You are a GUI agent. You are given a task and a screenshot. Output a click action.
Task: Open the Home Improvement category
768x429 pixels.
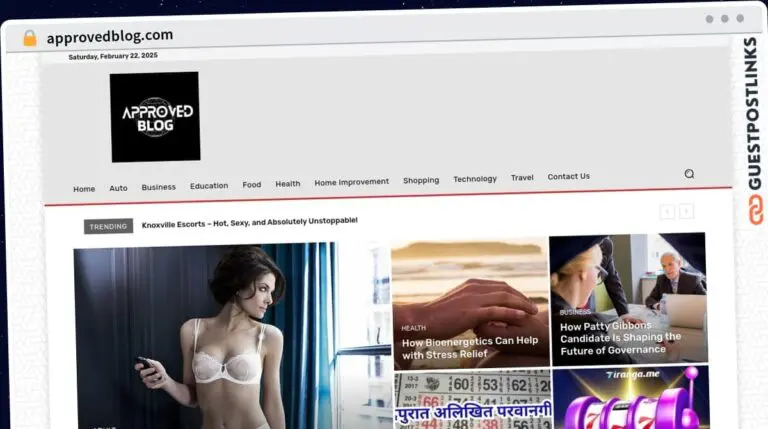351,182
